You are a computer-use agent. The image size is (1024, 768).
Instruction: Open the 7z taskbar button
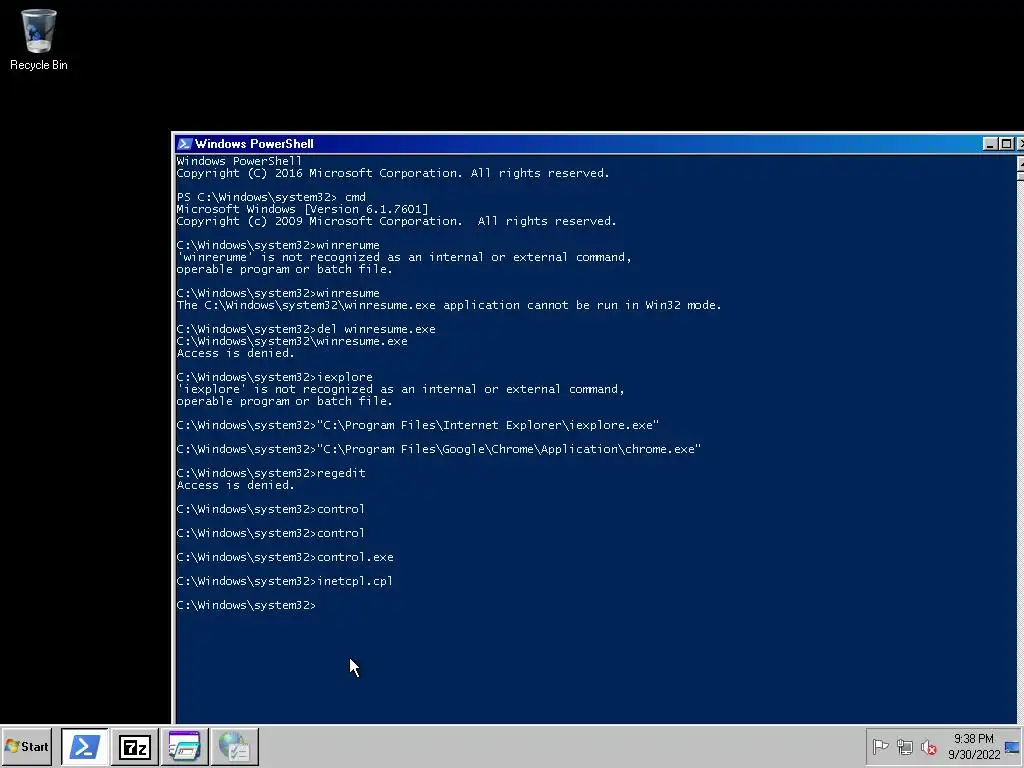135,746
